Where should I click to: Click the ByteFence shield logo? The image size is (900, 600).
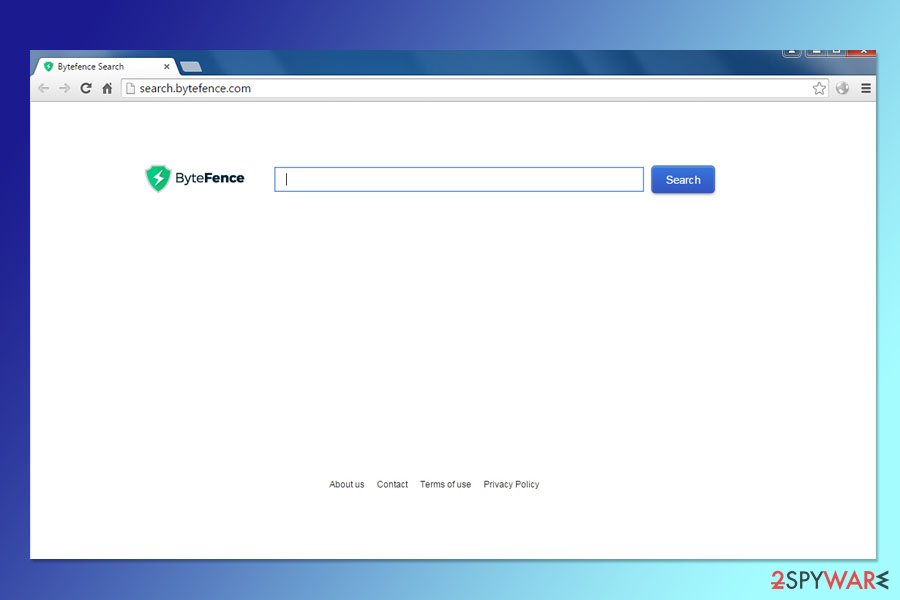pos(158,179)
